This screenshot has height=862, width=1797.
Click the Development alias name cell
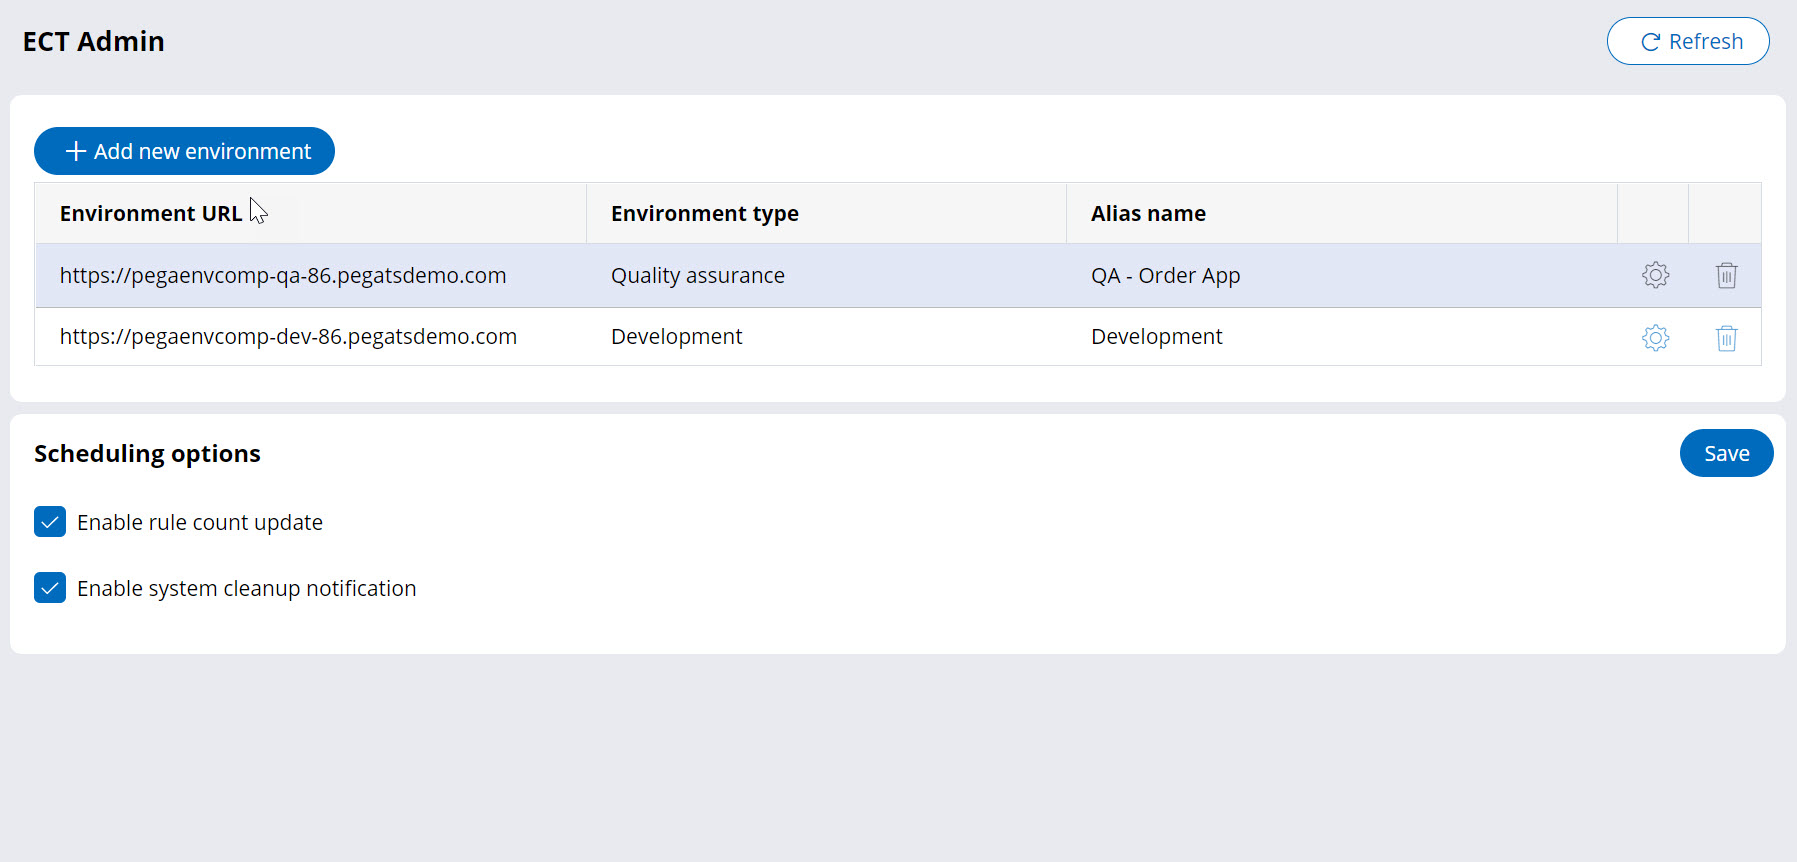pyautogui.click(x=1156, y=337)
